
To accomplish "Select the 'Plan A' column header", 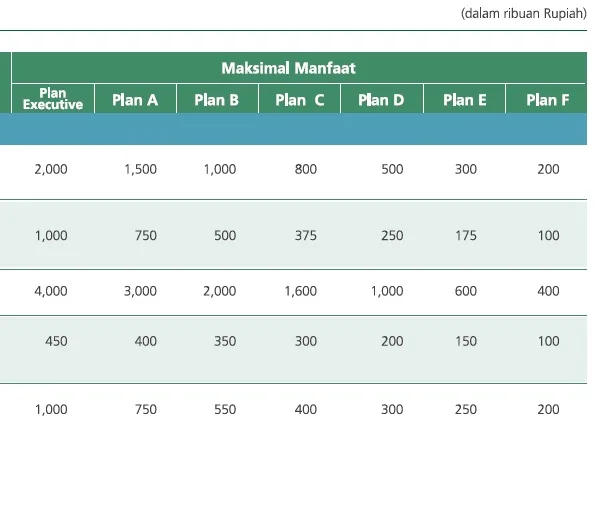I will [135, 100].
